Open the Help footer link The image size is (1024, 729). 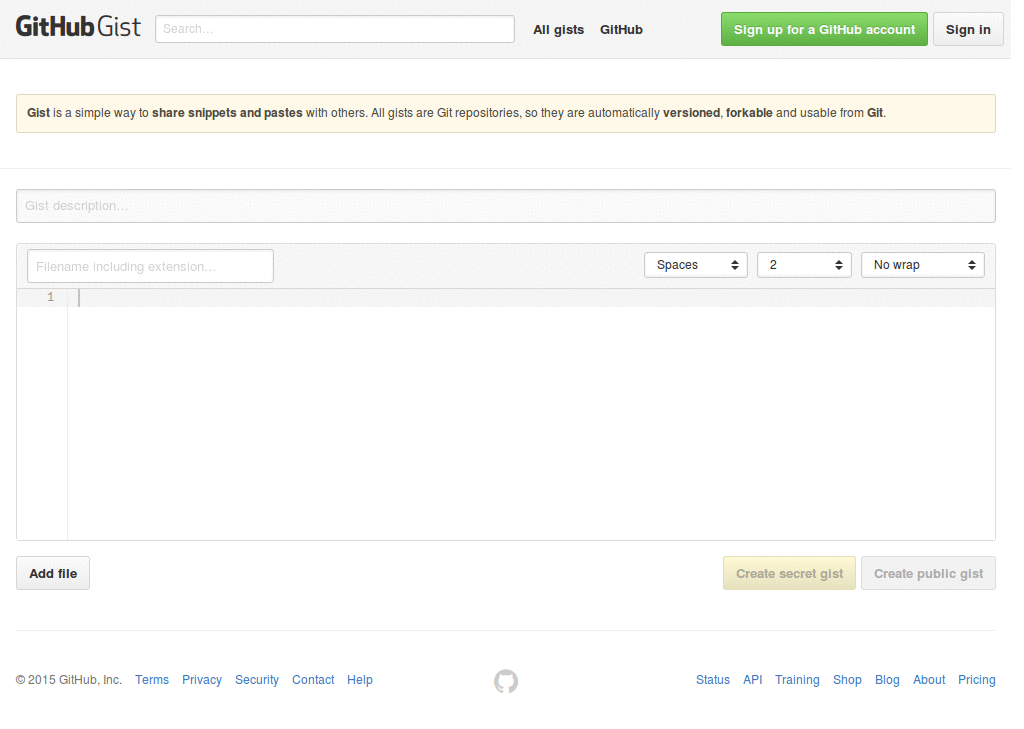[360, 679]
